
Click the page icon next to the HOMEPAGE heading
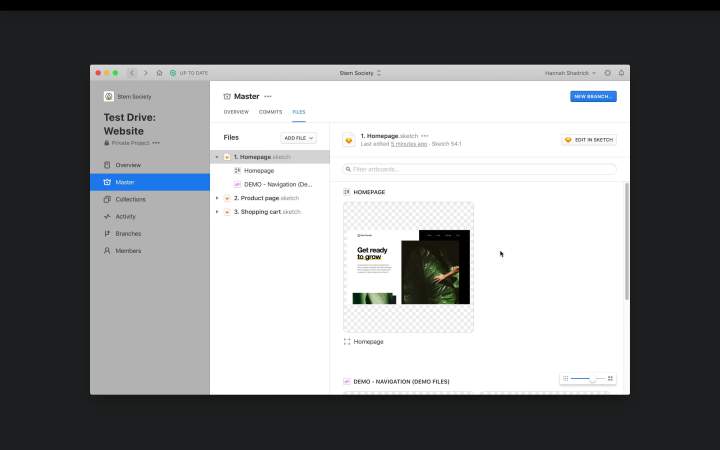[x=347, y=192]
